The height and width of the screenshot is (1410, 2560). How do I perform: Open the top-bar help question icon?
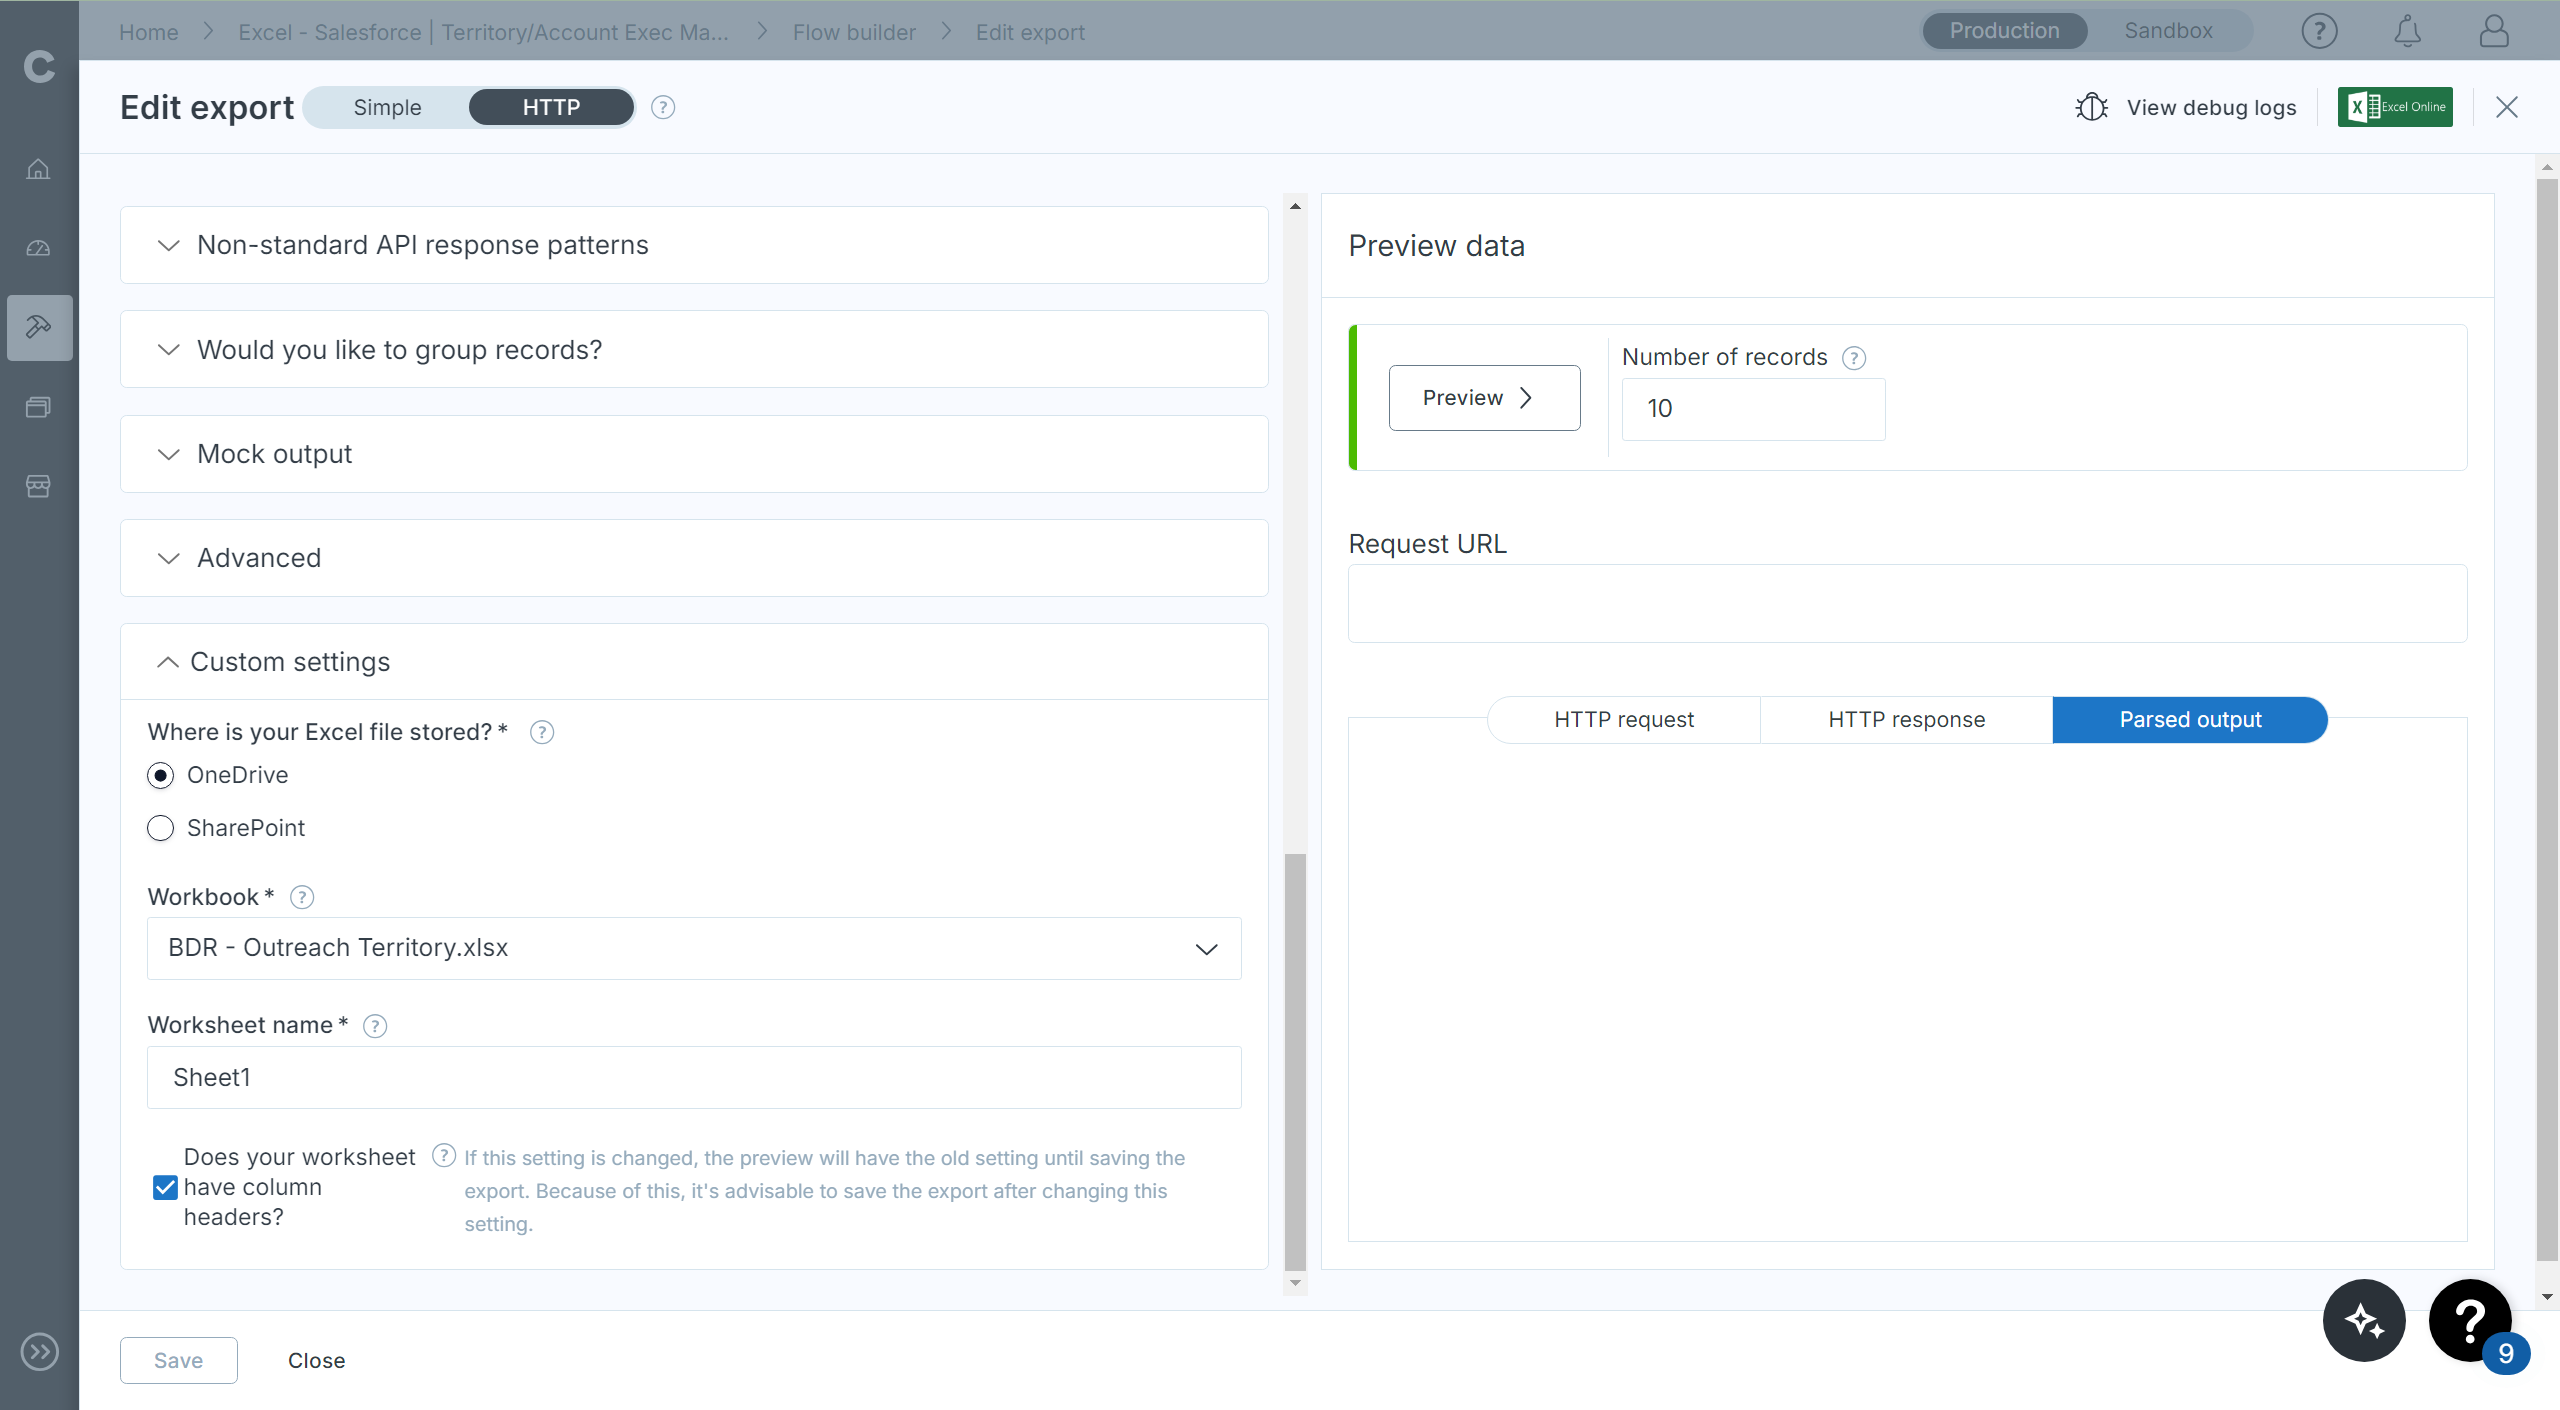2319,31
